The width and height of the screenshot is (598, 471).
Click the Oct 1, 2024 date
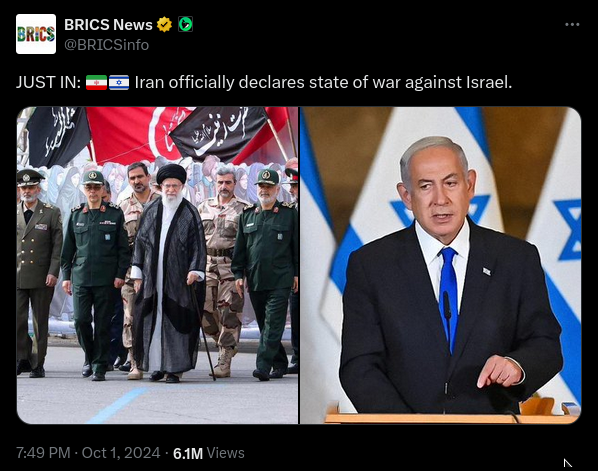121,453
